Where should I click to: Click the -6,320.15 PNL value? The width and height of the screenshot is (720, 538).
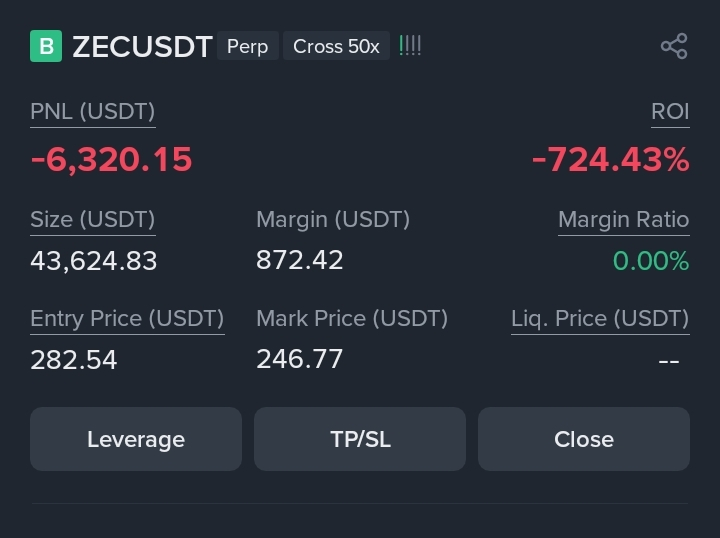[111, 160]
